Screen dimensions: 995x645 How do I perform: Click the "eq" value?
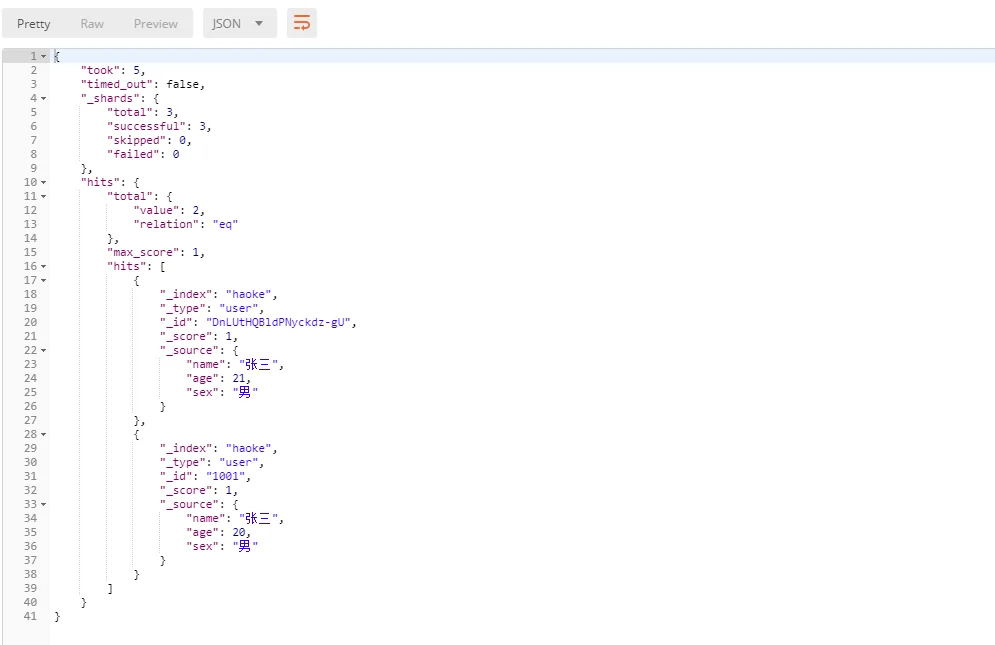[x=225, y=224]
